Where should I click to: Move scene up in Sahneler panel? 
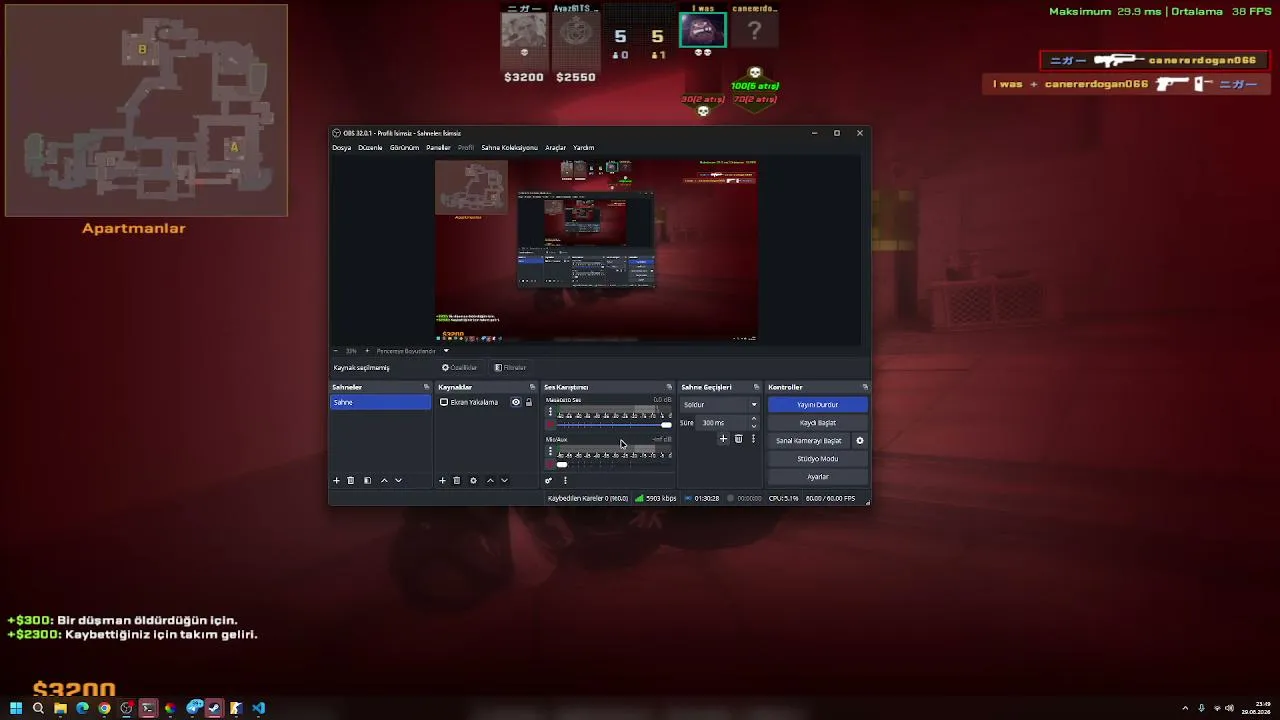coord(384,481)
